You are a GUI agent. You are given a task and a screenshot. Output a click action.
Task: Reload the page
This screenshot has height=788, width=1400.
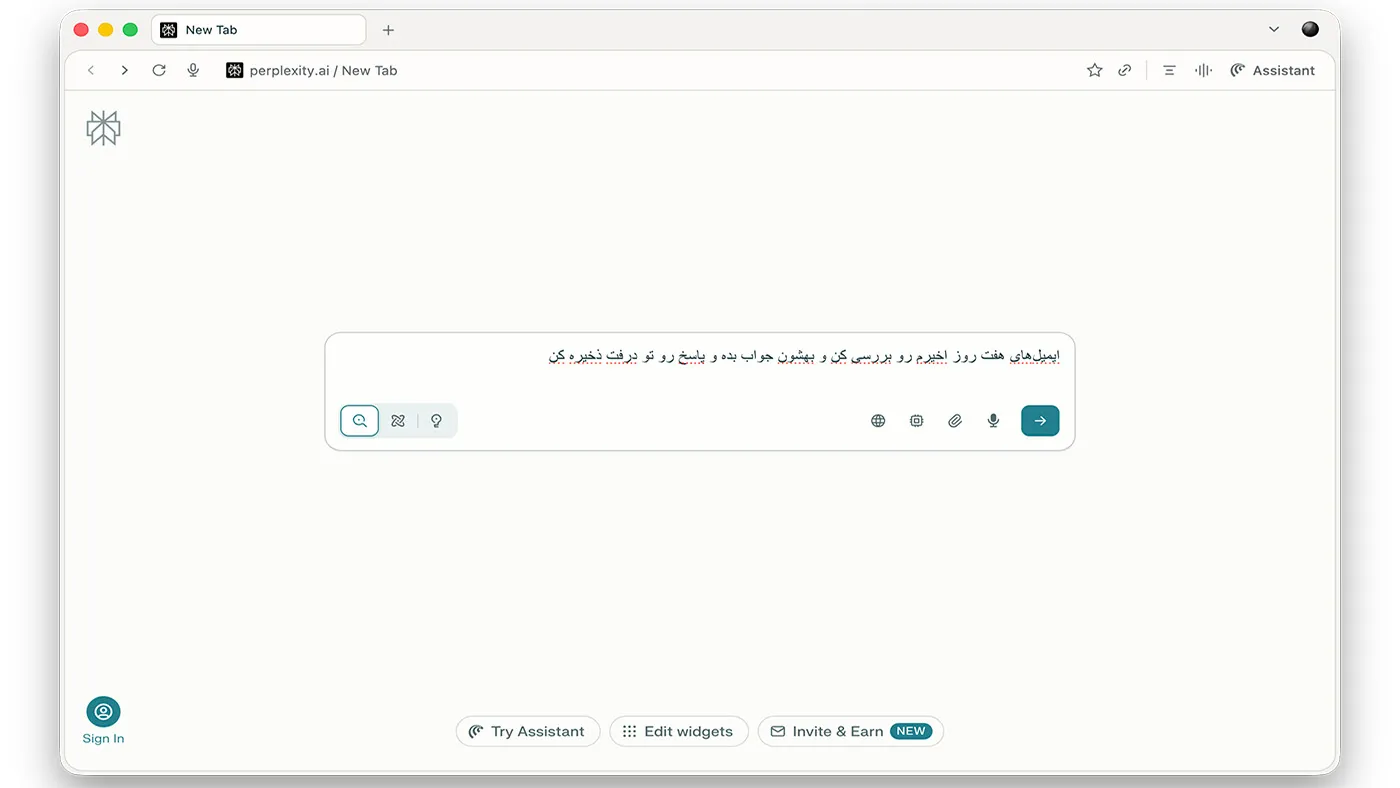[x=159, y=70]
